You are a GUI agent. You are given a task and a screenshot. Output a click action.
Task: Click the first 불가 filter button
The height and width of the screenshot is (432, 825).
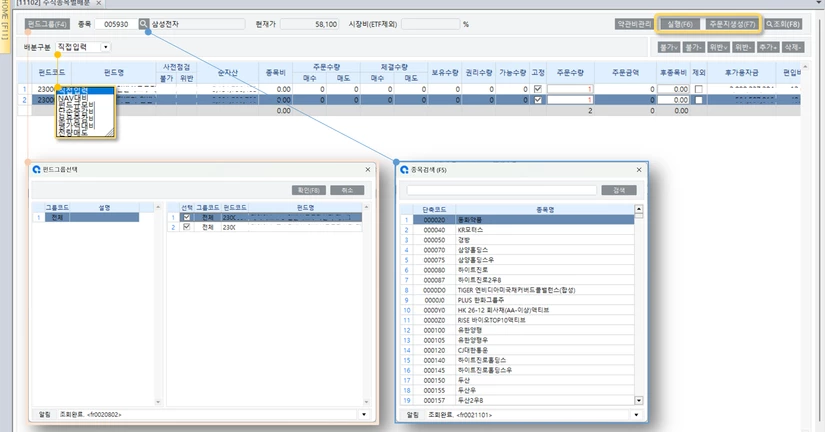pos(668,47)
